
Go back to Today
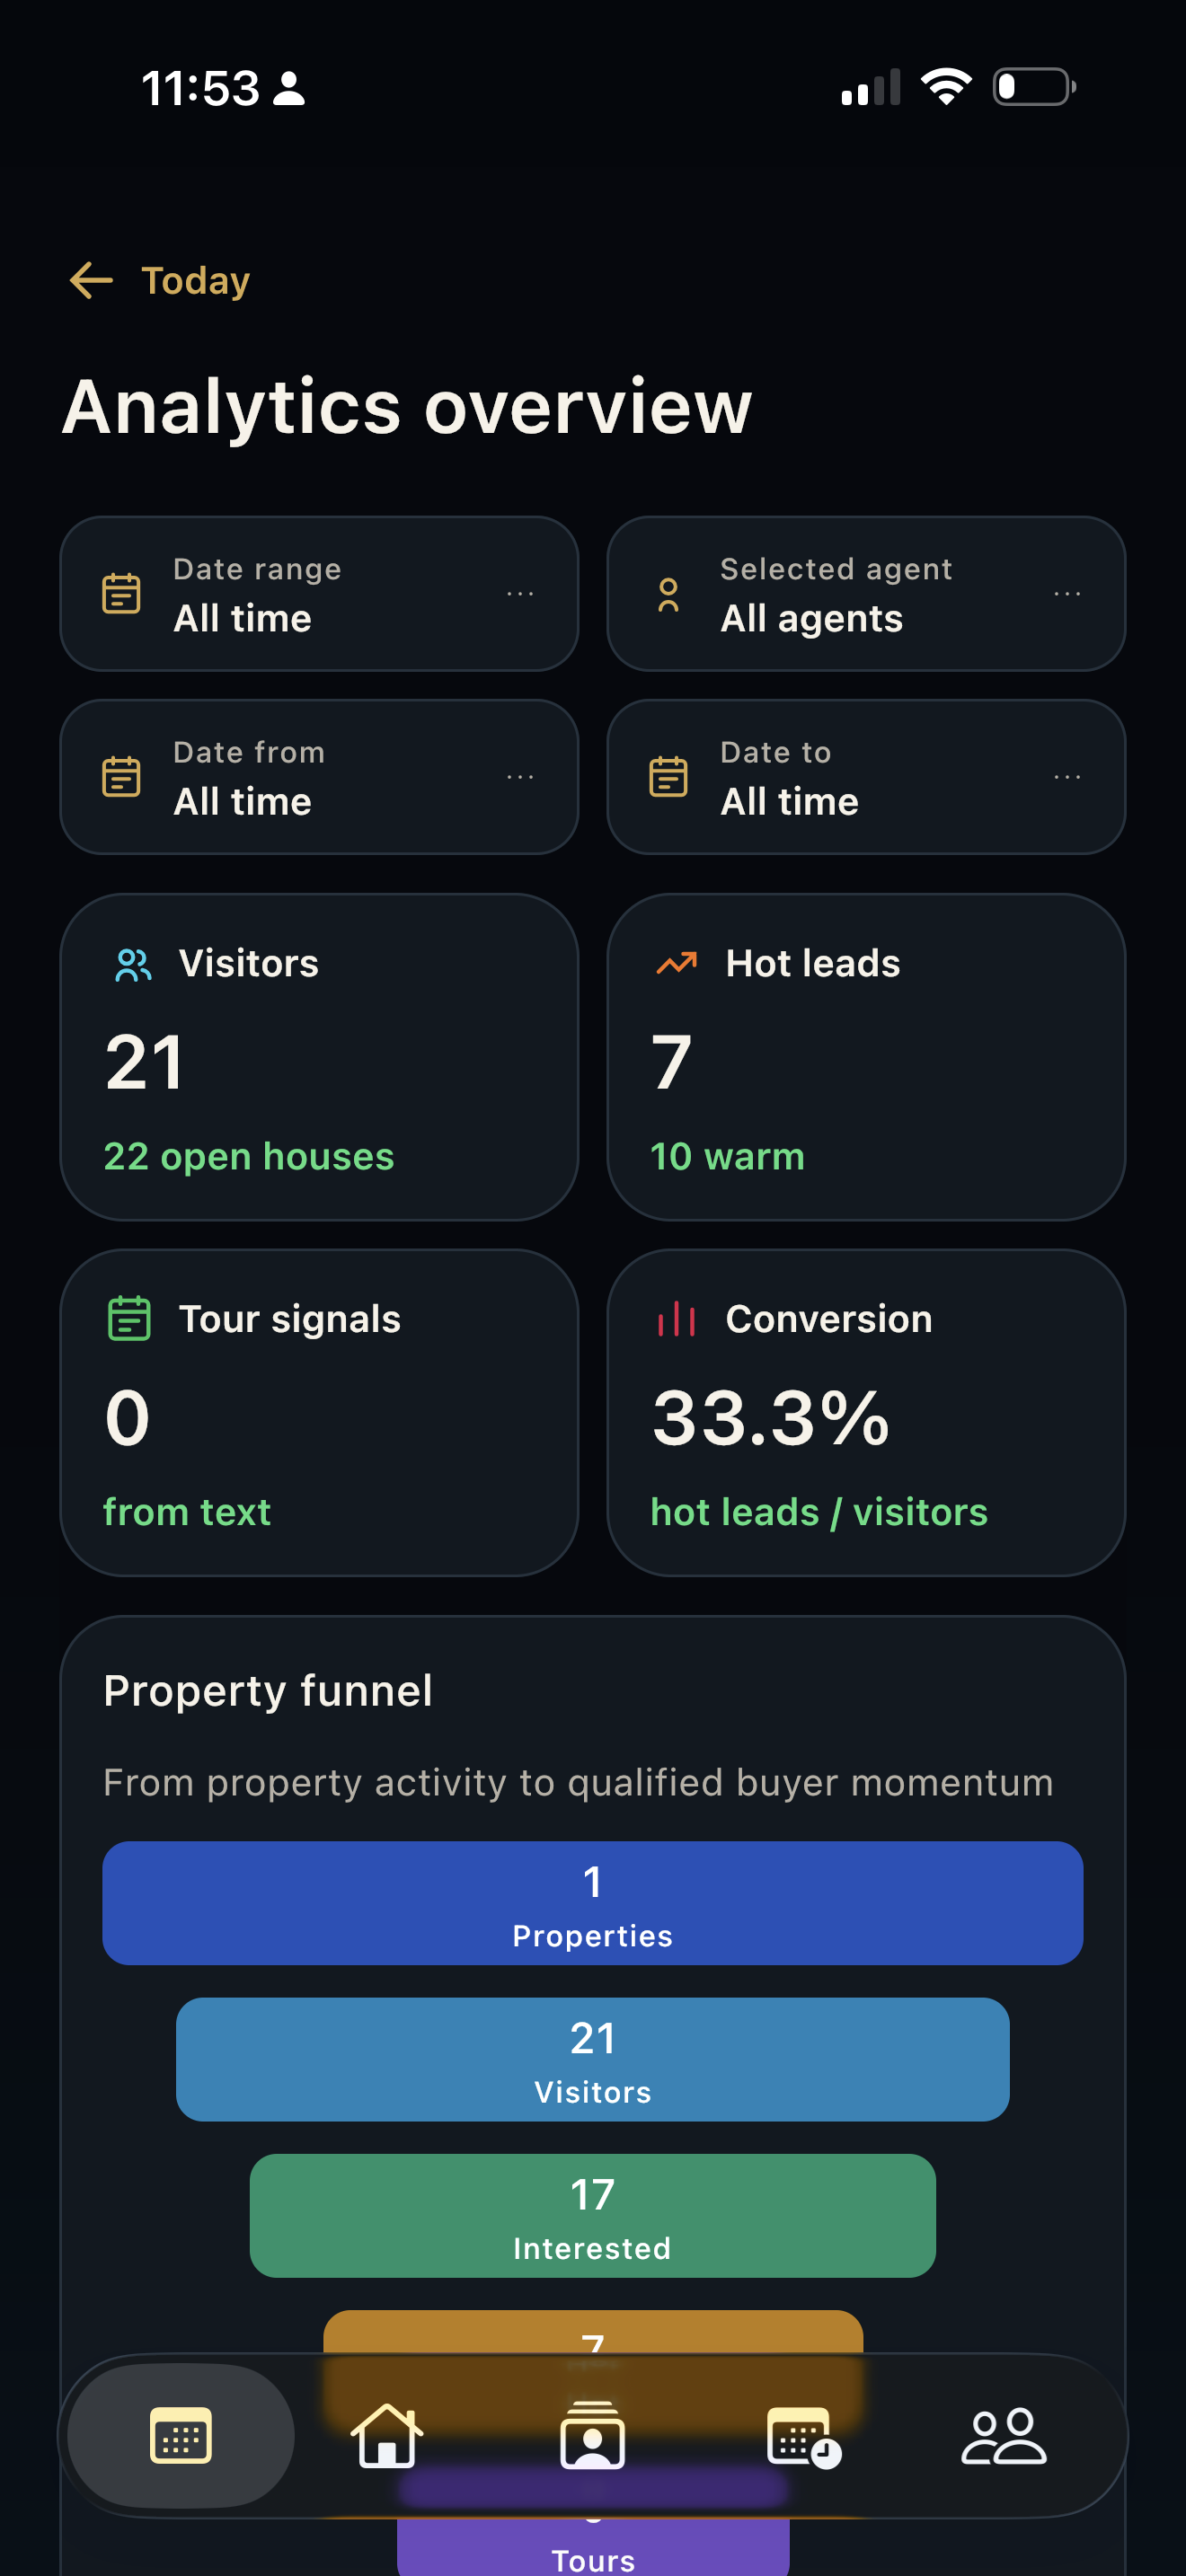196,281
